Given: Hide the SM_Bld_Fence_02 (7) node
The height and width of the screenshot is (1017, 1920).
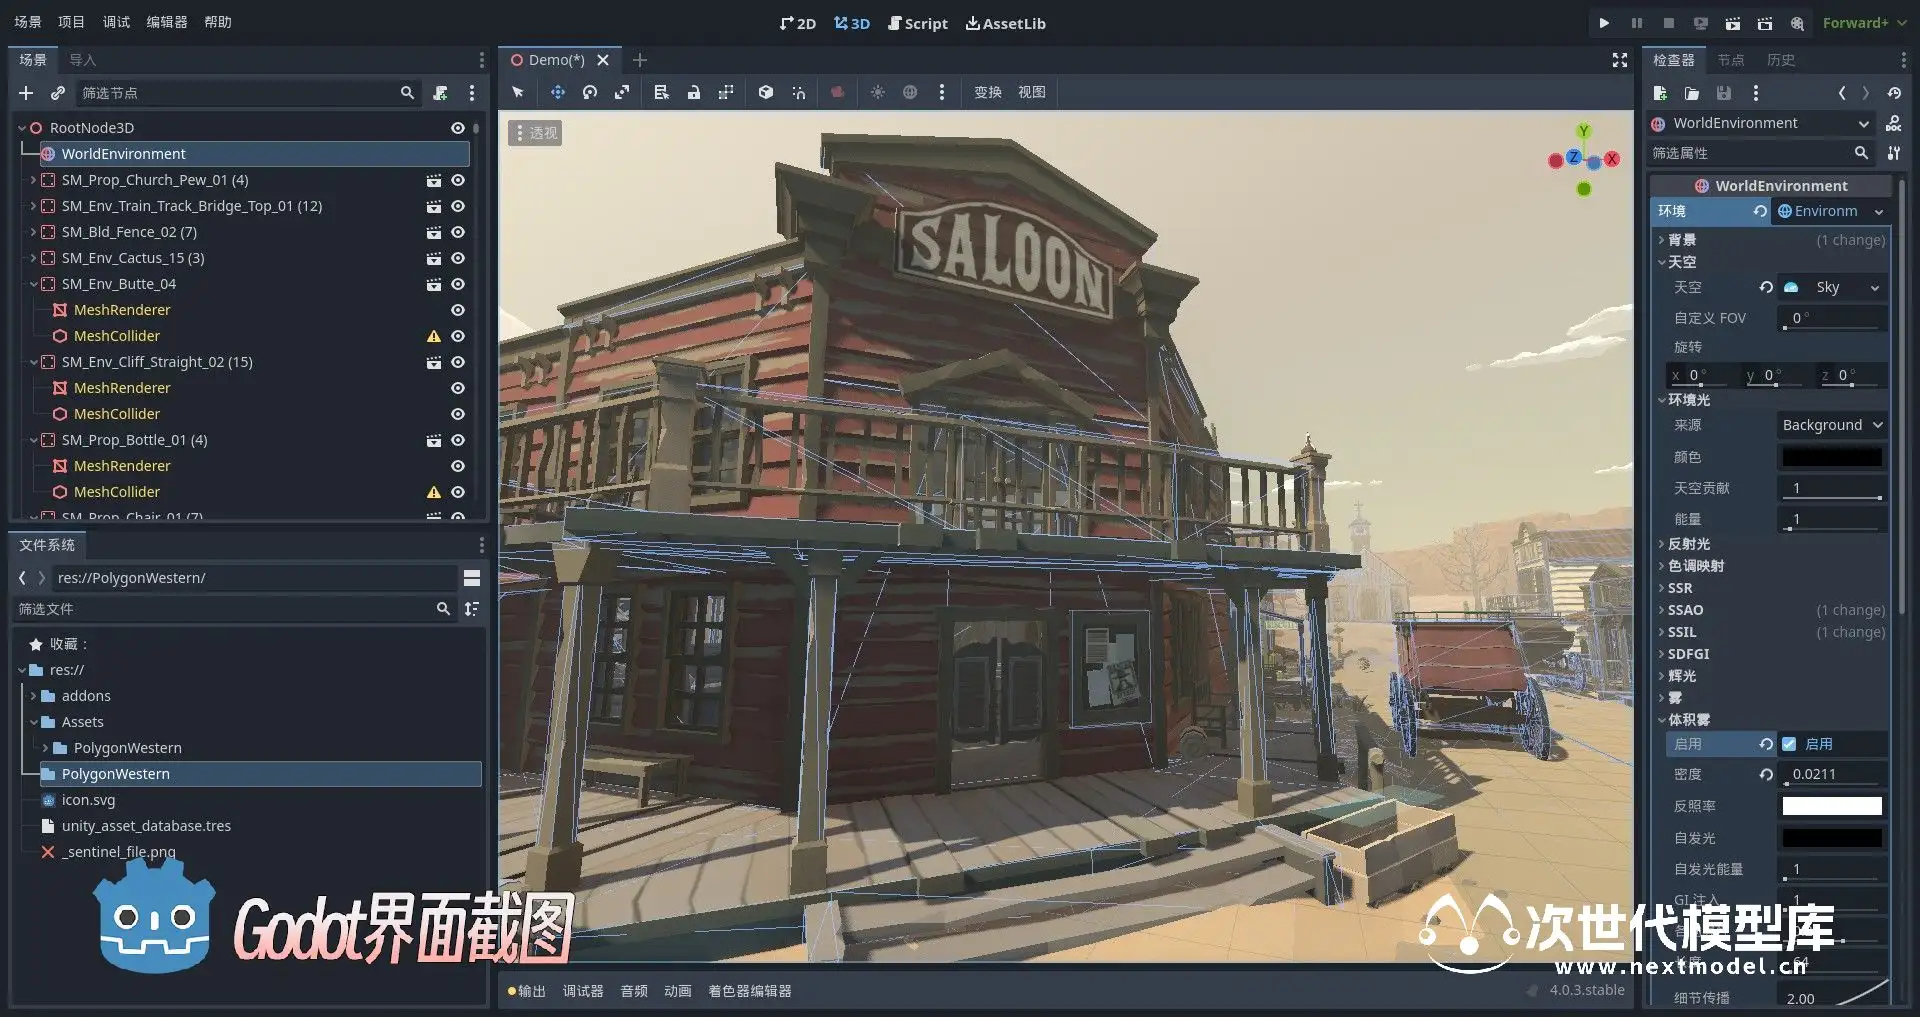Looking at the screenshot, I should click(x=458, y=232).
